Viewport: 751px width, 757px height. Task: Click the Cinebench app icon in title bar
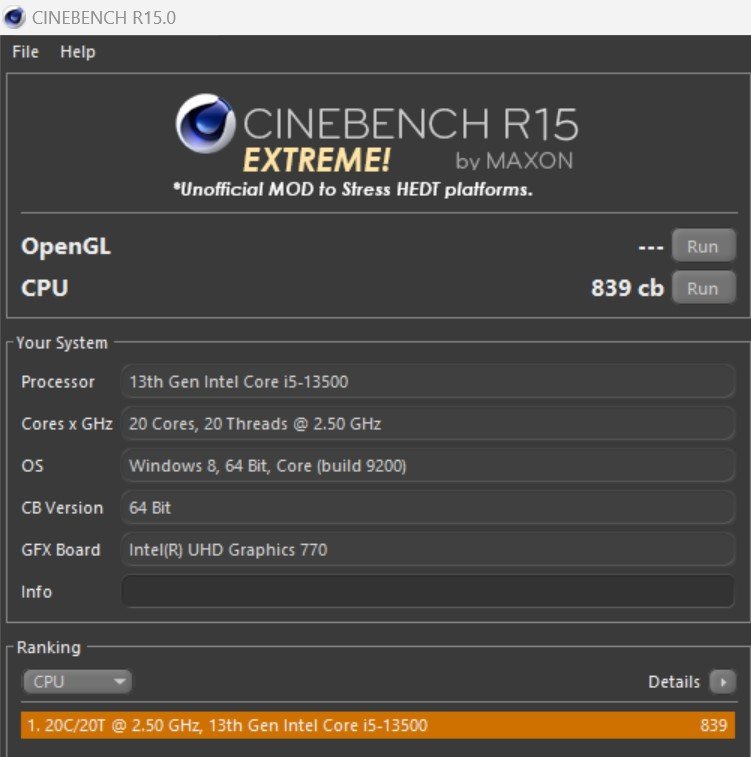(x=14, y=17)
